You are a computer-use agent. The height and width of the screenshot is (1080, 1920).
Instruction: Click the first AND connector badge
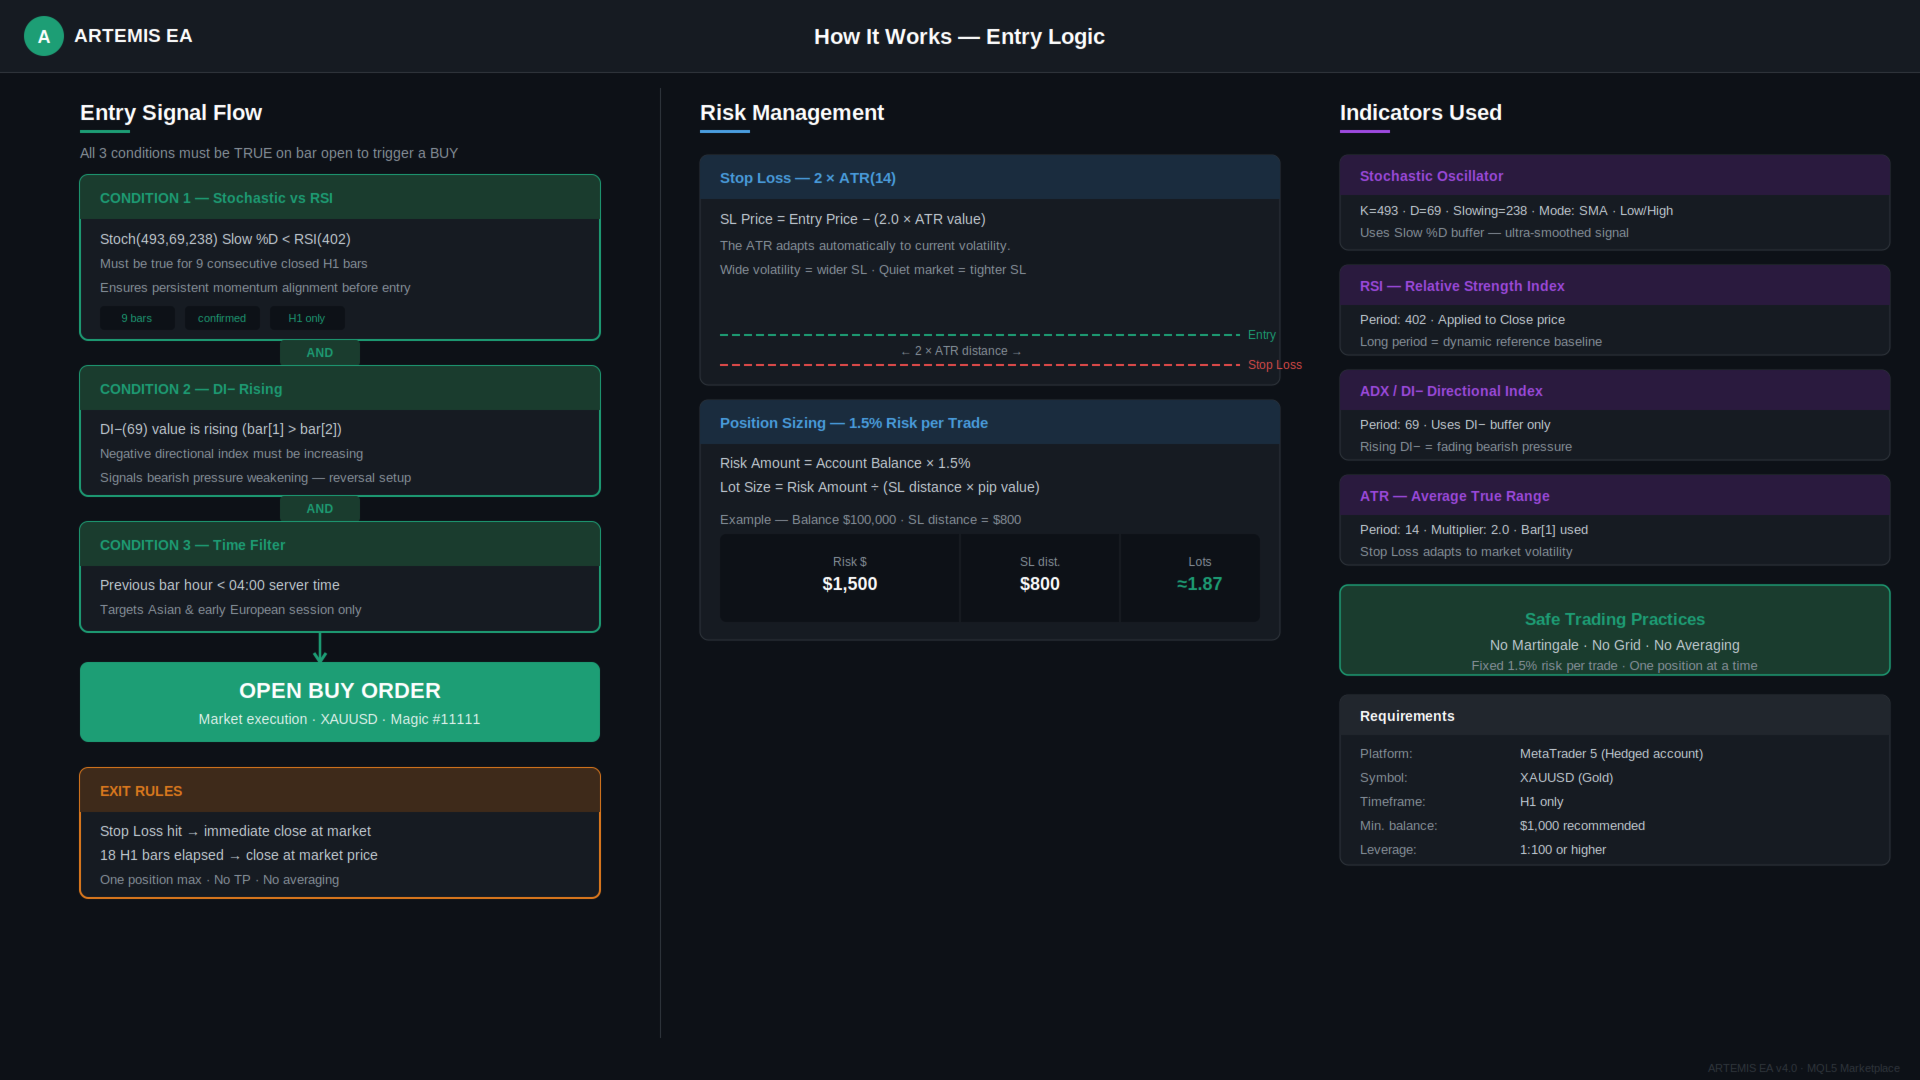coord(319,353)
